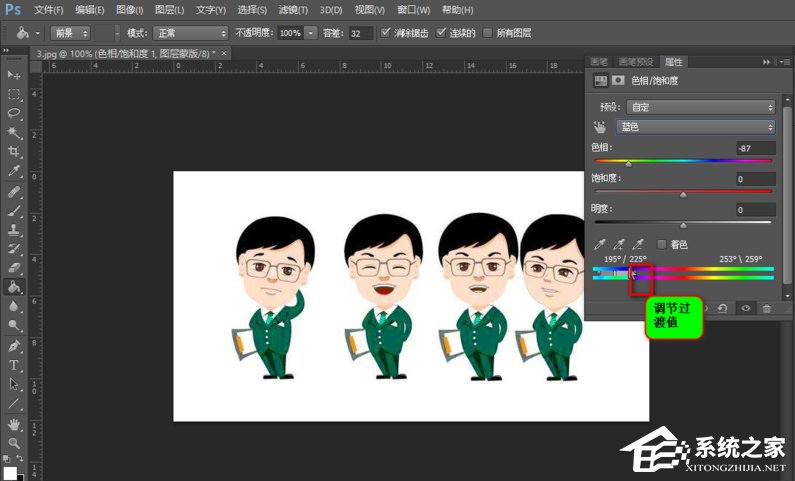Select the Pen tool

point(14,346)
